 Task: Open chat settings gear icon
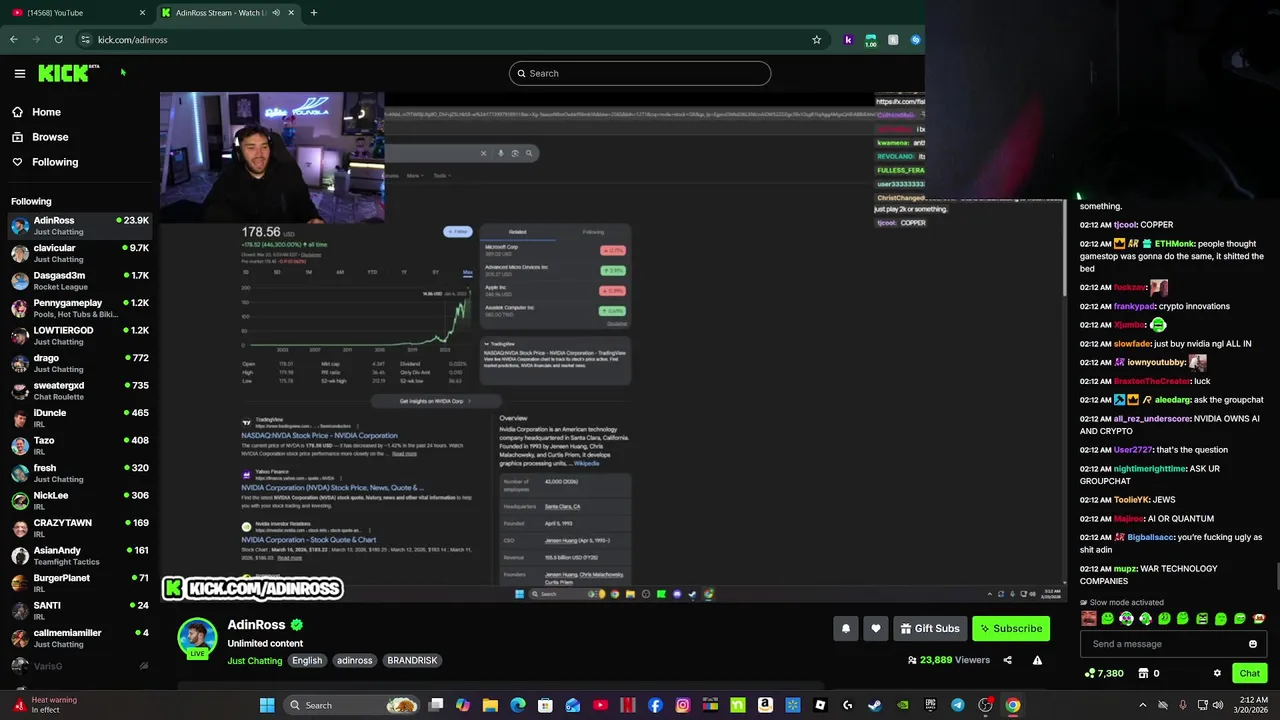point(1217,673)
